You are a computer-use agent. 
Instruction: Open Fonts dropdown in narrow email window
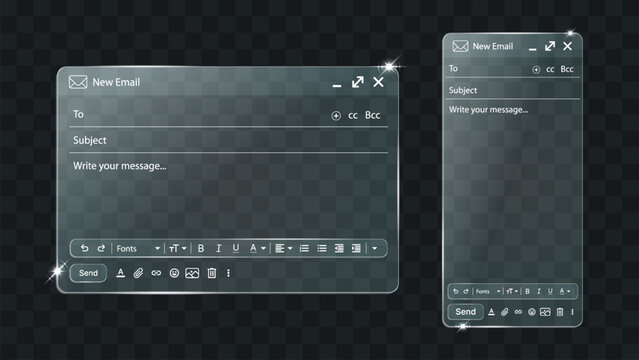488,291
